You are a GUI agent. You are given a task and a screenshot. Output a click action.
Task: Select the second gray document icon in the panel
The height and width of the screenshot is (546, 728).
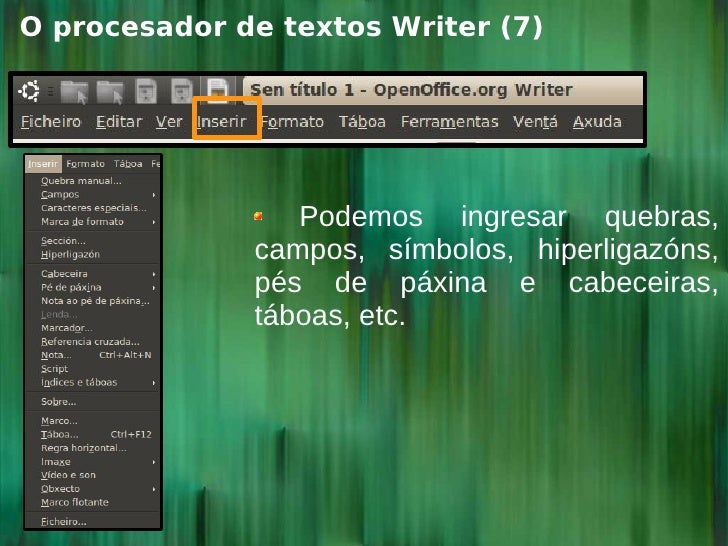click(182, 91)
